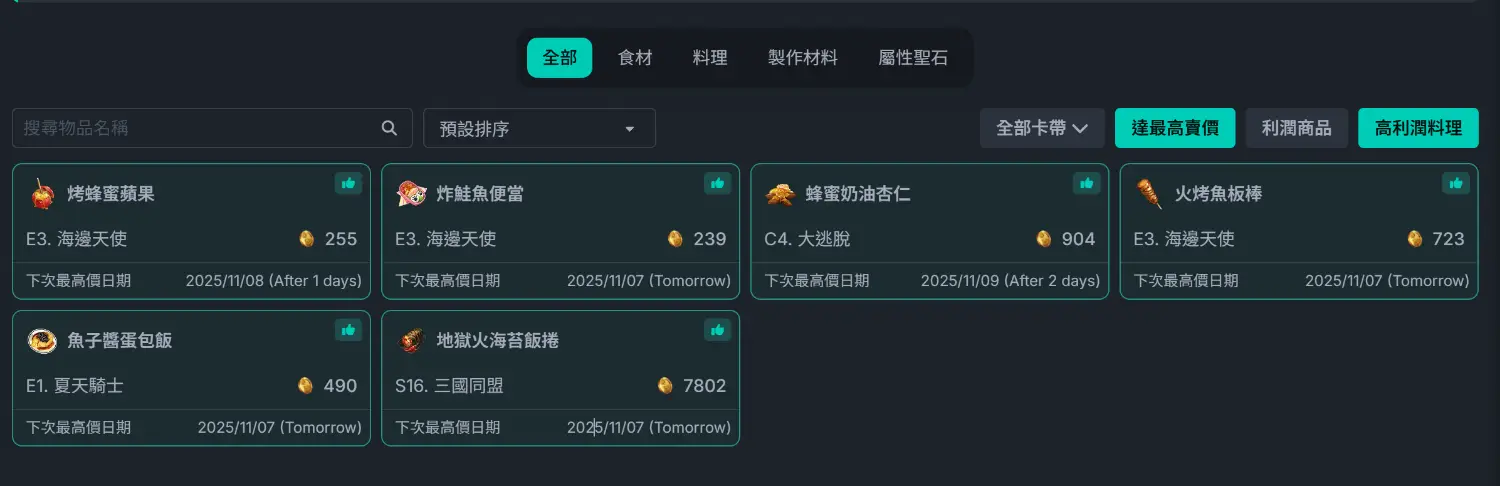Click the 魚子醬蛋包飯 dish icon
Screen dimensions: 1500x486
[41, 340]
